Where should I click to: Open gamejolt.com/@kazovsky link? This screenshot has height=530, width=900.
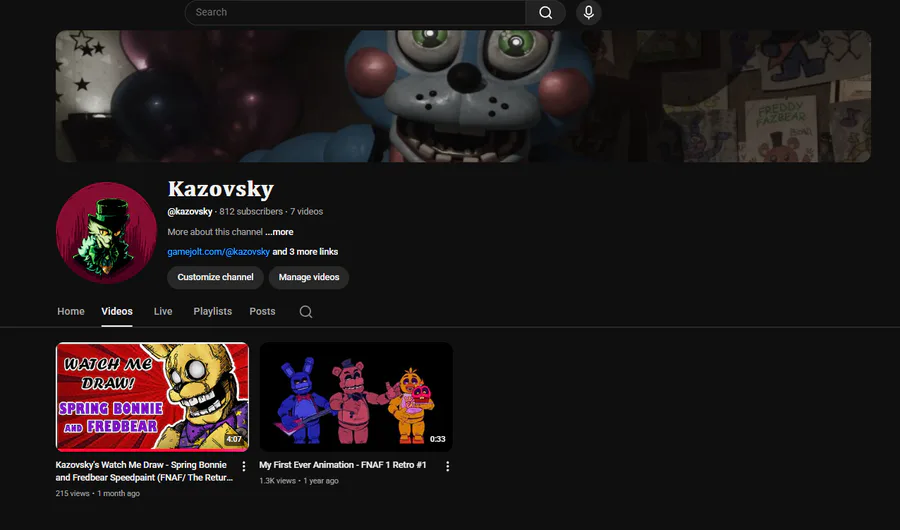click(219, 252)
